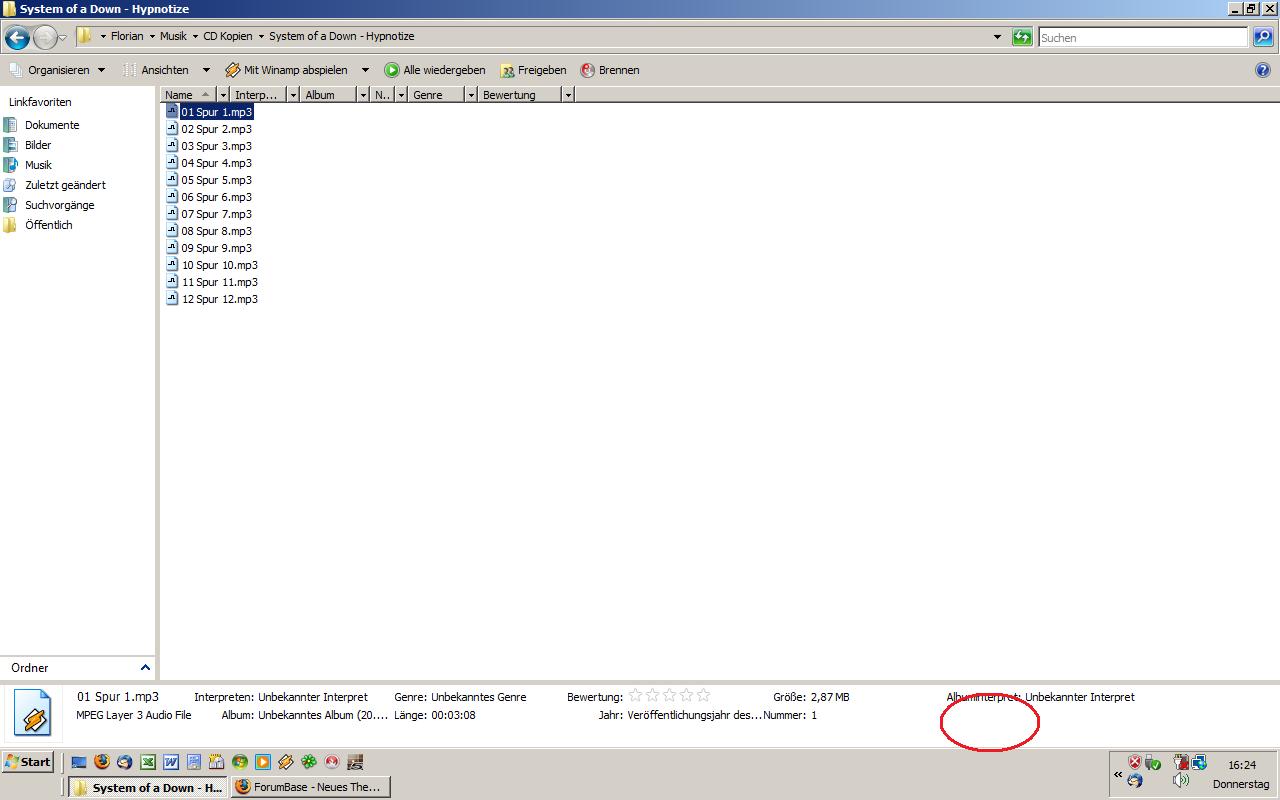Screen dimensions: 1280x800
Task: Click the Safely Remove Hardware tray icon
Action: pos(1152,762)
